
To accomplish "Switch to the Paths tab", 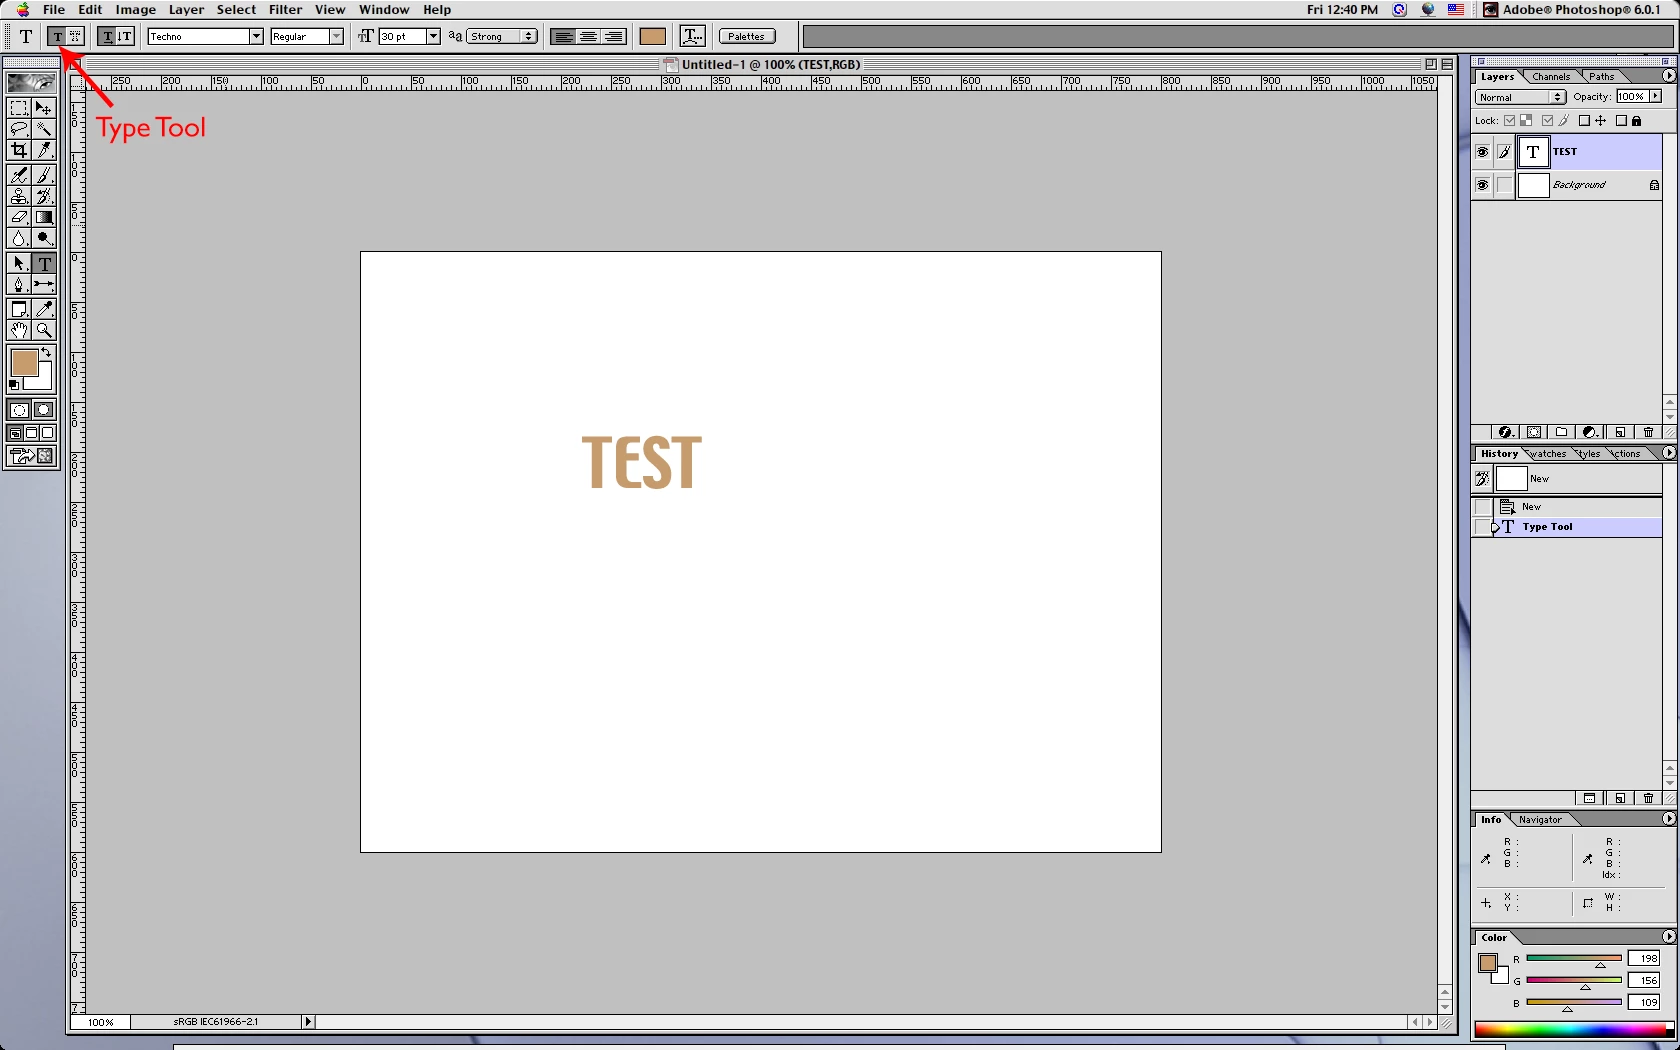I will click(x=1602, y=77).
